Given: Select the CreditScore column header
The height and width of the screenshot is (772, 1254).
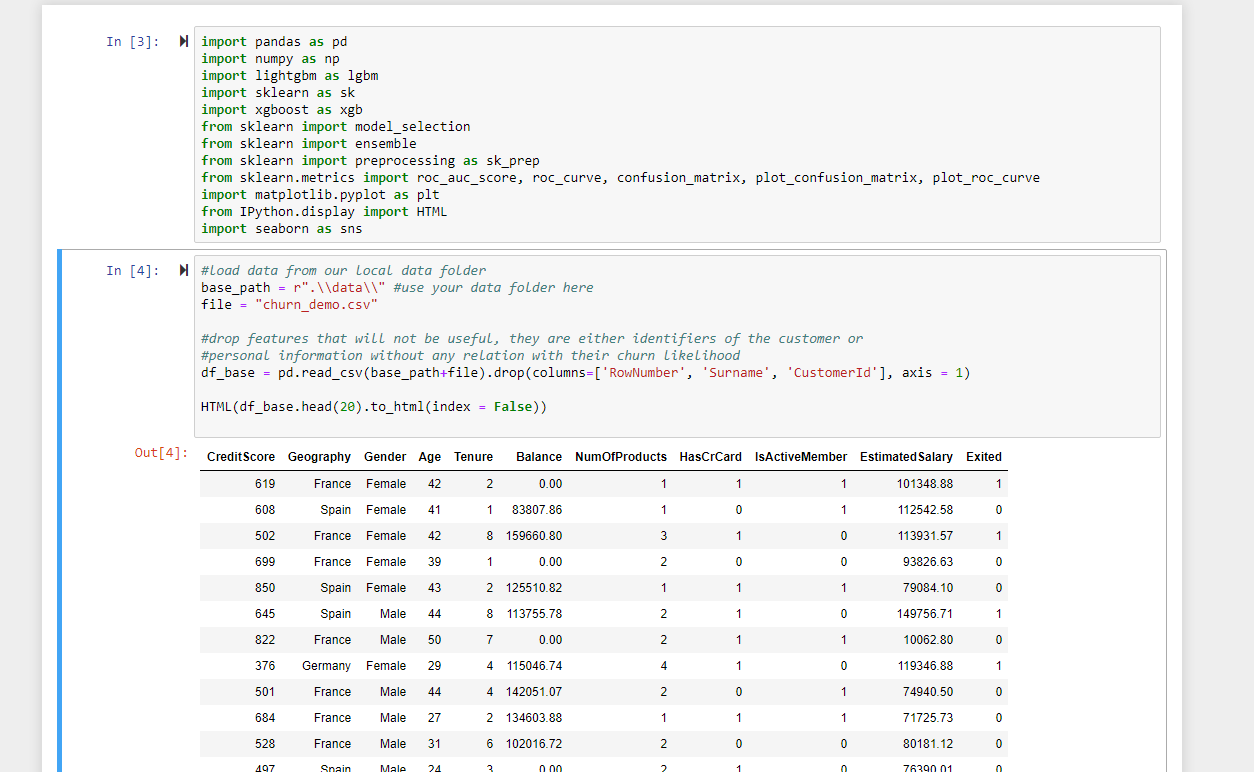Looking at the screenshot, I should pos(240,457).
